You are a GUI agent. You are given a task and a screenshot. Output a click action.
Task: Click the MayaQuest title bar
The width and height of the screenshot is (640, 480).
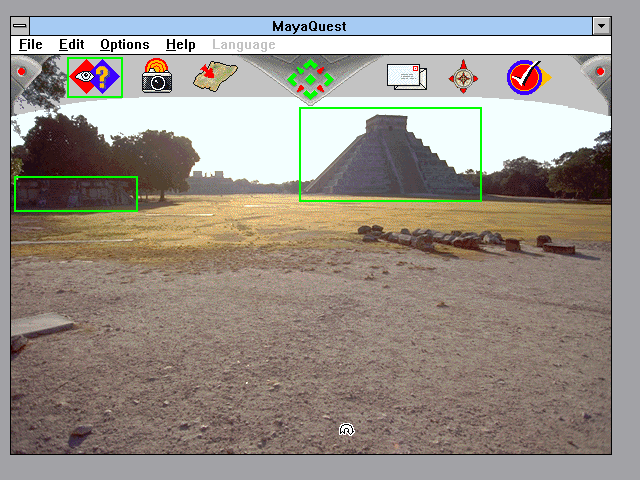tap(311, 26)
